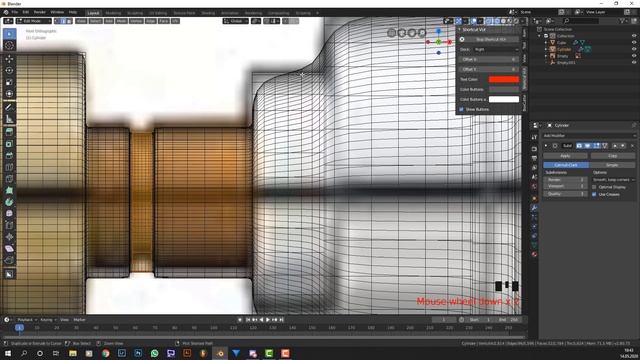Screen dimensions: 640x360
Task: Open the Edit Mode dropdown
Action: tap(34, 21)
